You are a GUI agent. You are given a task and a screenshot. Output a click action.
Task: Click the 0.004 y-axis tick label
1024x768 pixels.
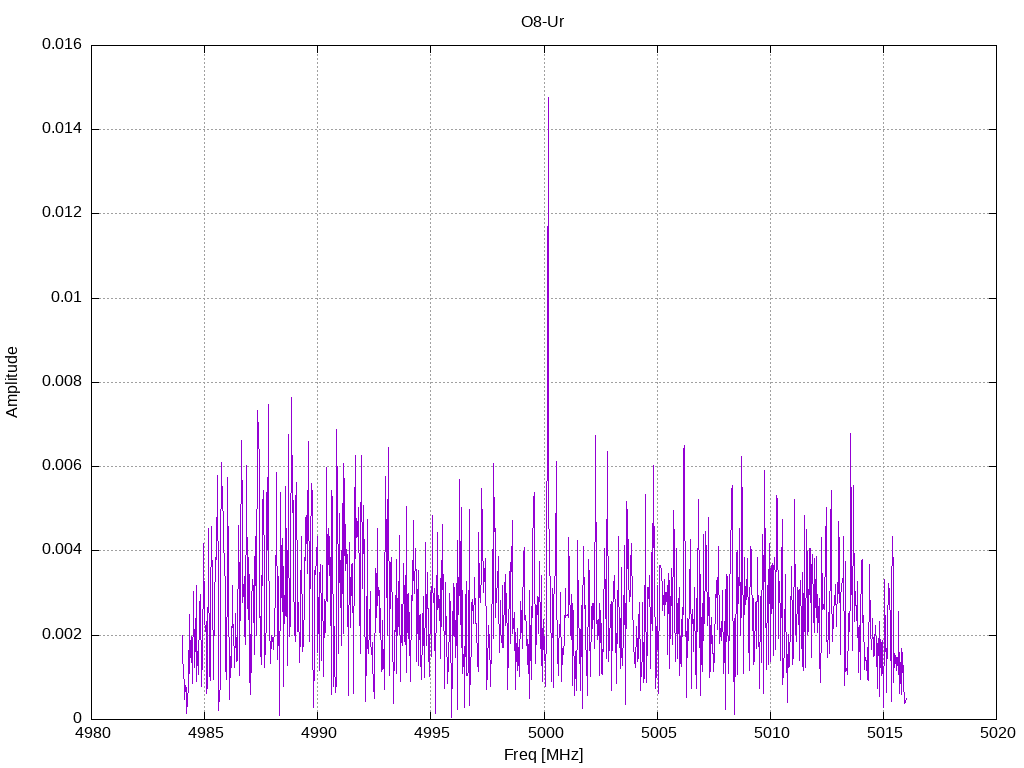click(62, 551)
